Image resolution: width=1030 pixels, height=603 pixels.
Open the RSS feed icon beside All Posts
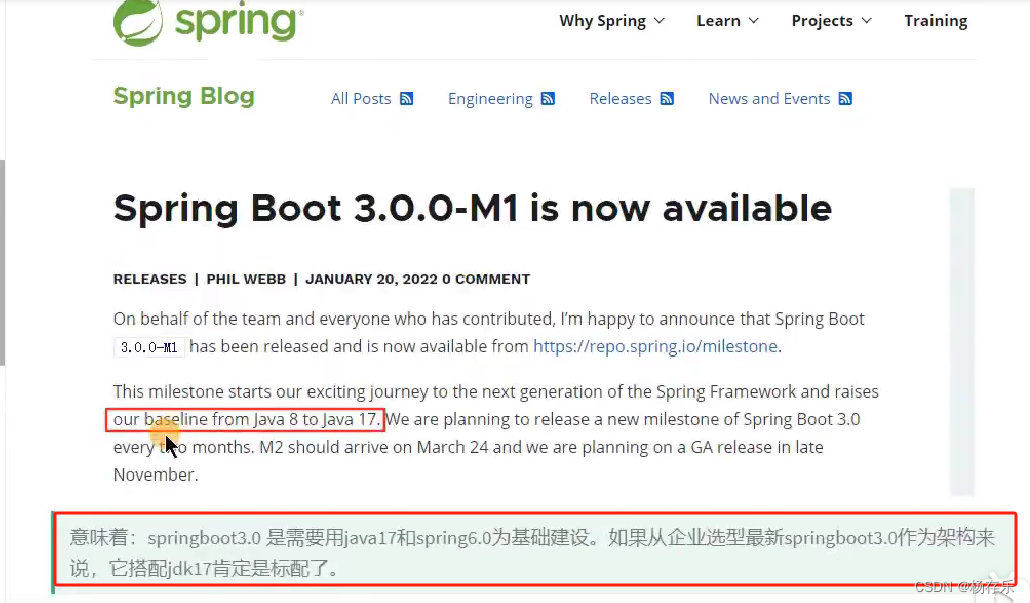pos(407,99)
